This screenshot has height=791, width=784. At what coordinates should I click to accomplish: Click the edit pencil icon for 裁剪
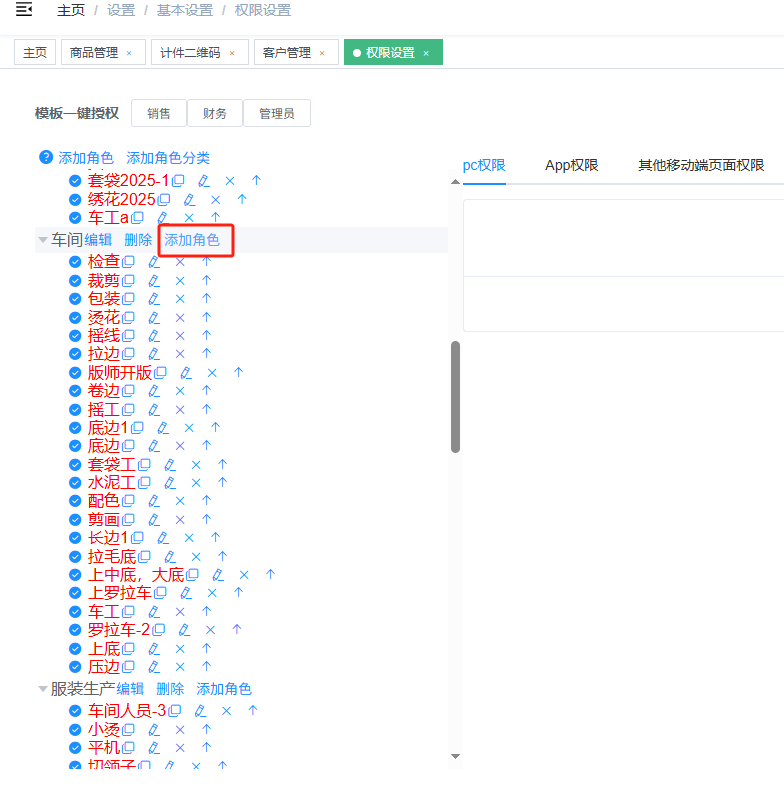(x=154, y=281)
